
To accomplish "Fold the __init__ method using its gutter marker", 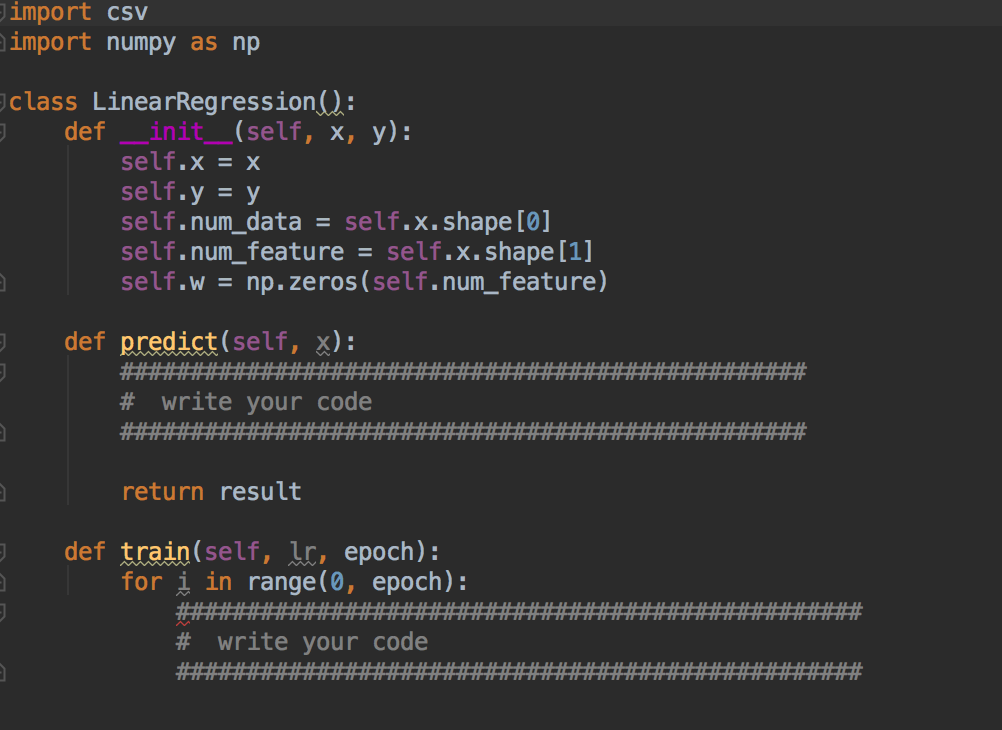I will tap(3, 132).
